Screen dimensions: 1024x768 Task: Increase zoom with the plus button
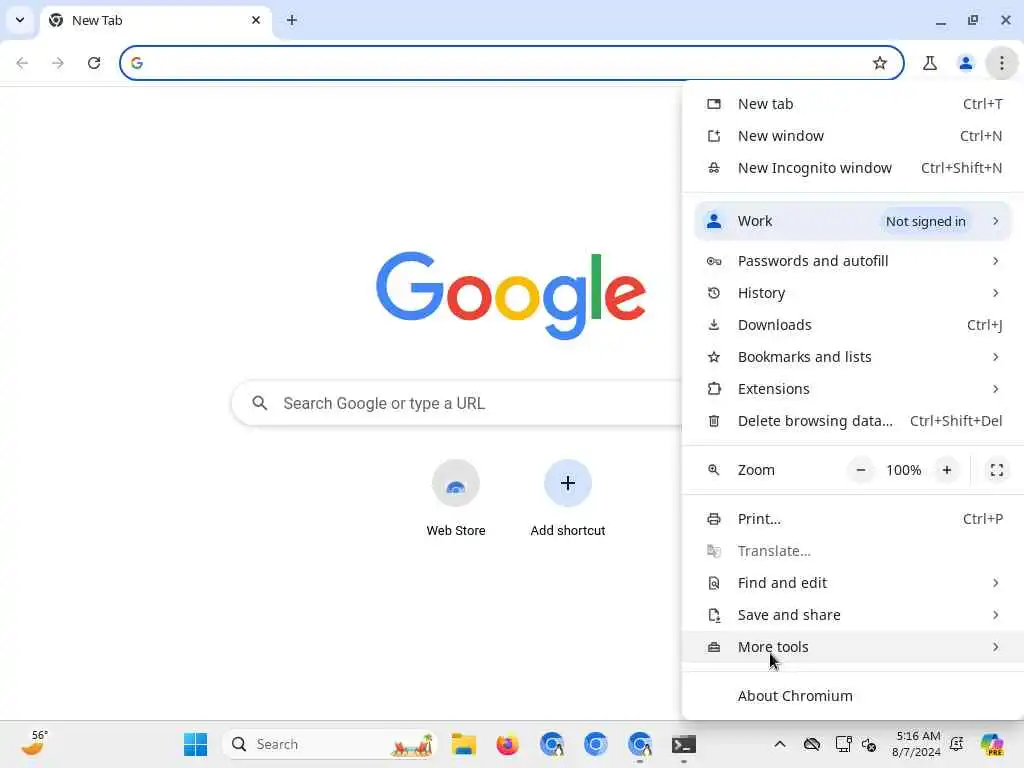coord(946,470)
